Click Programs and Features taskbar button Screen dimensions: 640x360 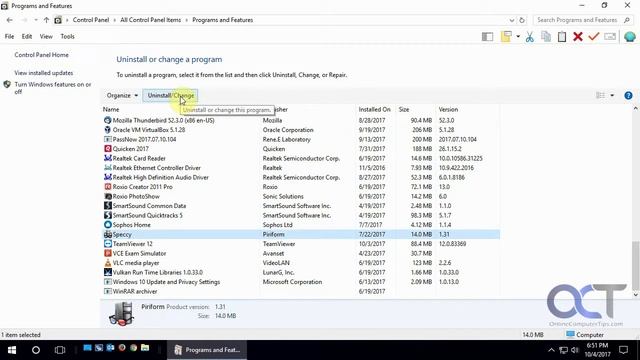207,350
